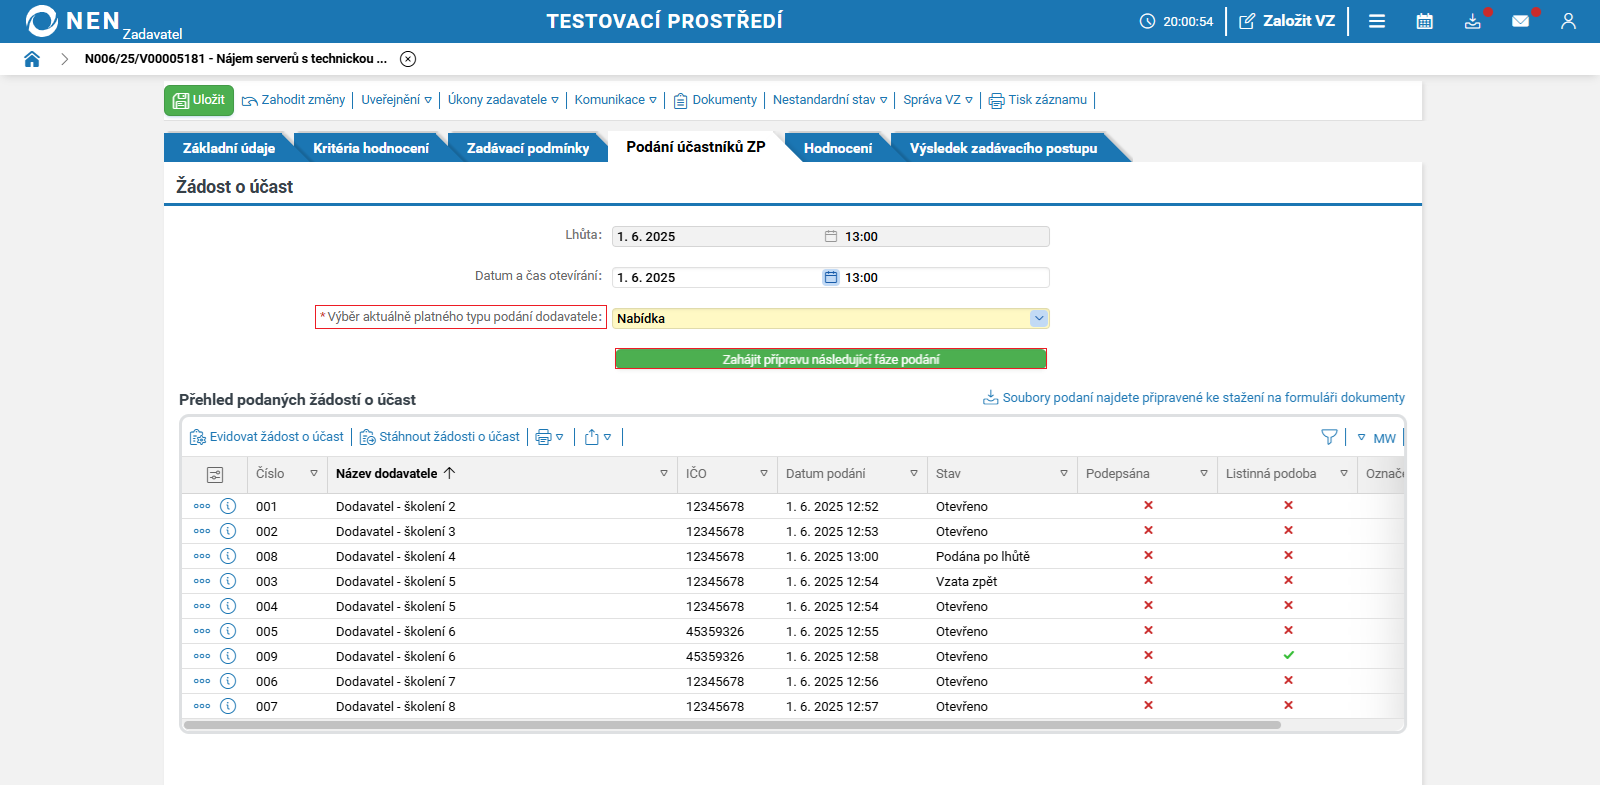Click the horizontal scrollbar under the table
The width and height of the screenshot is (1600, 785).
[x=732, y=725]
